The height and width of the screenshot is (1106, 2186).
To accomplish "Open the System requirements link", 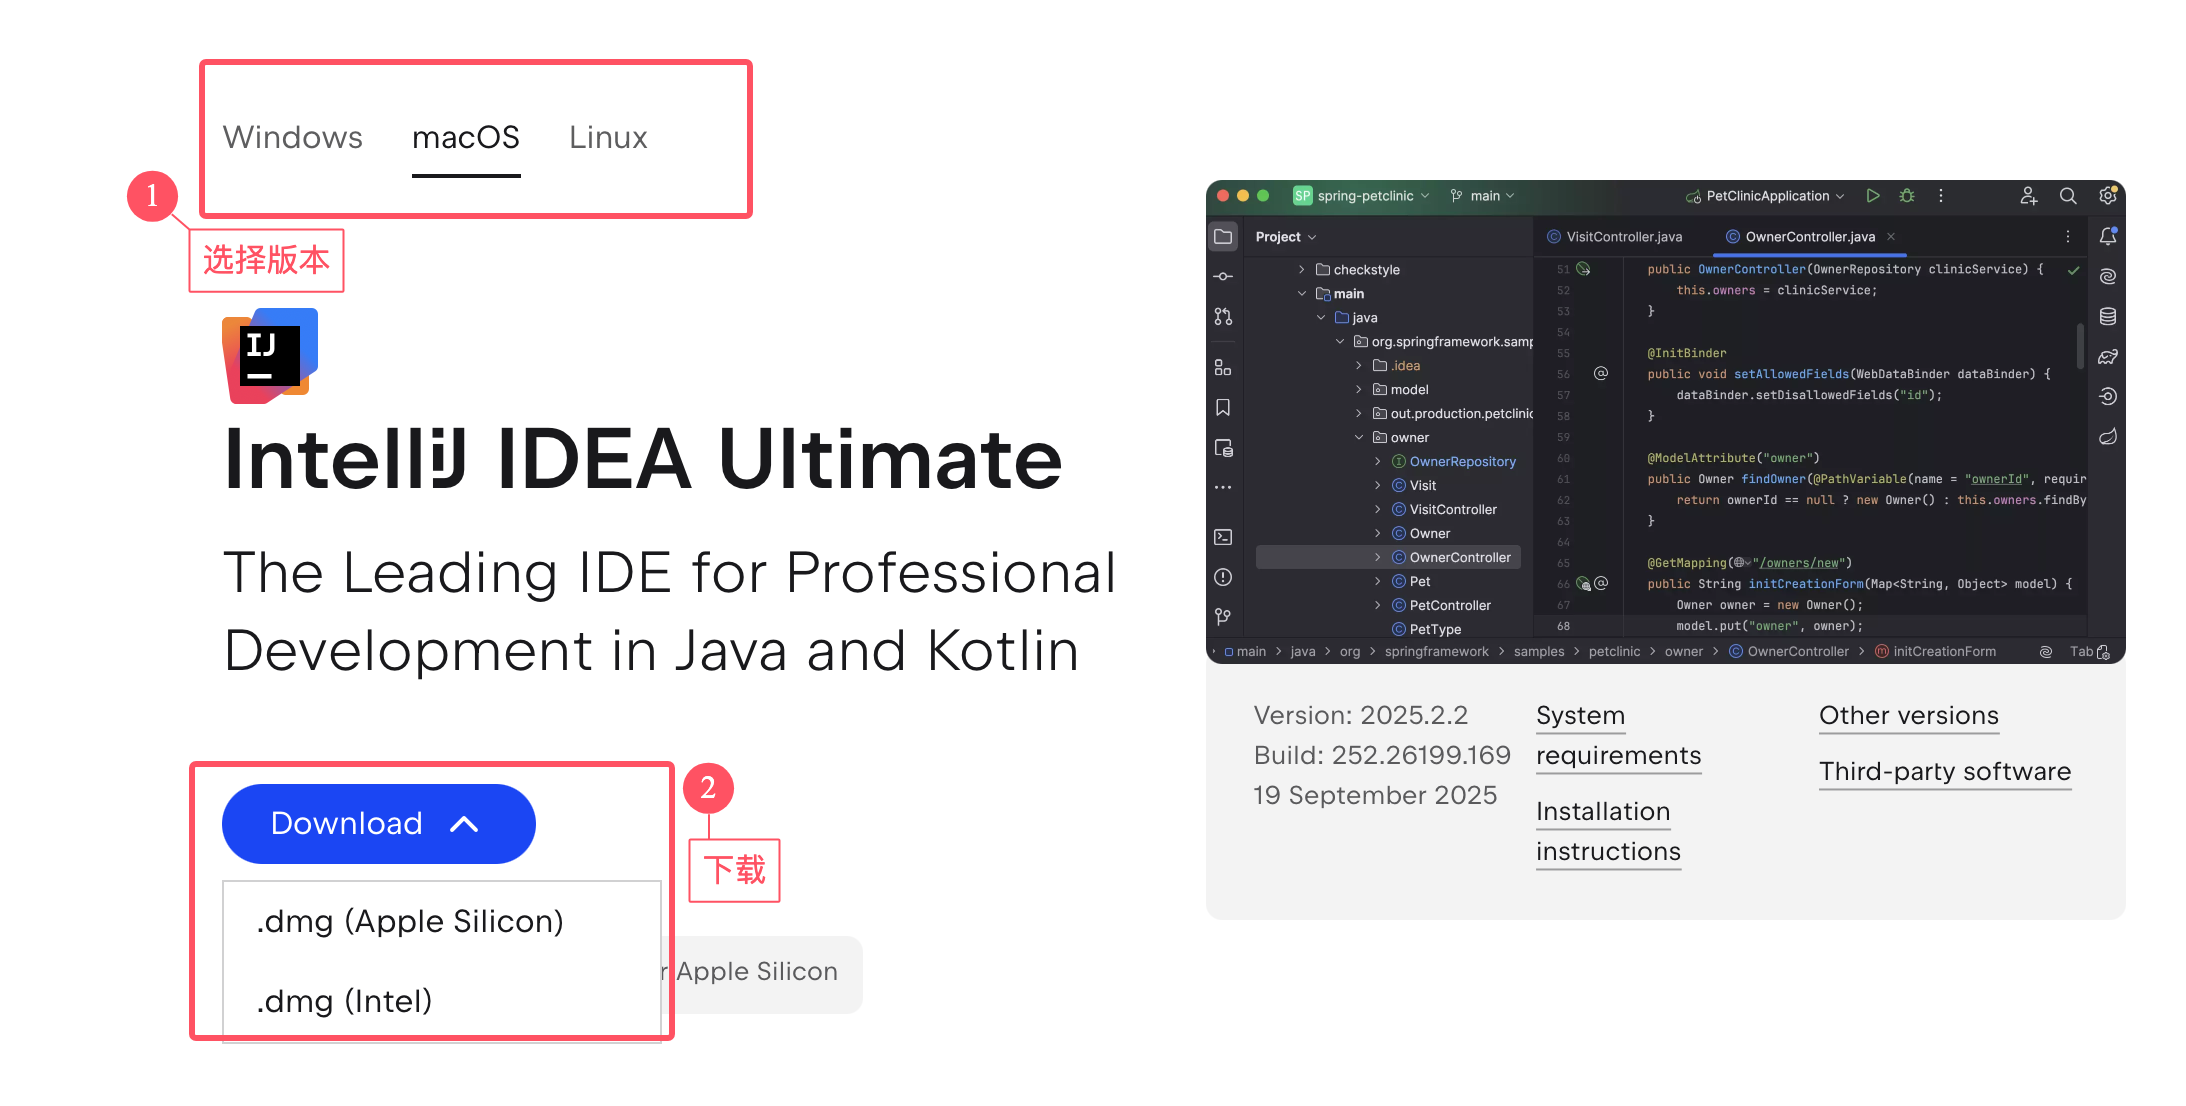I will coord(1618,736).
